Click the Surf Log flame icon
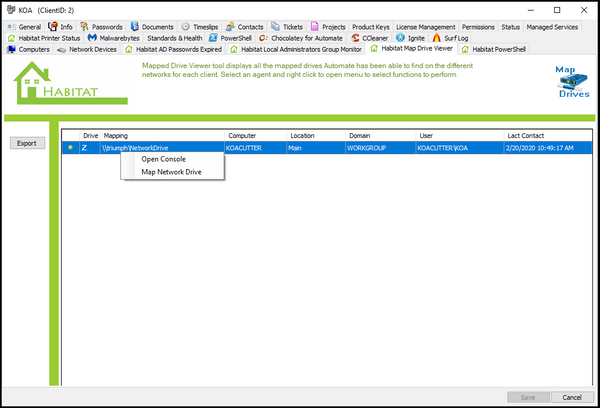This screenshot has width=600, height=408. pyautogui.click(x=437, y=38)
